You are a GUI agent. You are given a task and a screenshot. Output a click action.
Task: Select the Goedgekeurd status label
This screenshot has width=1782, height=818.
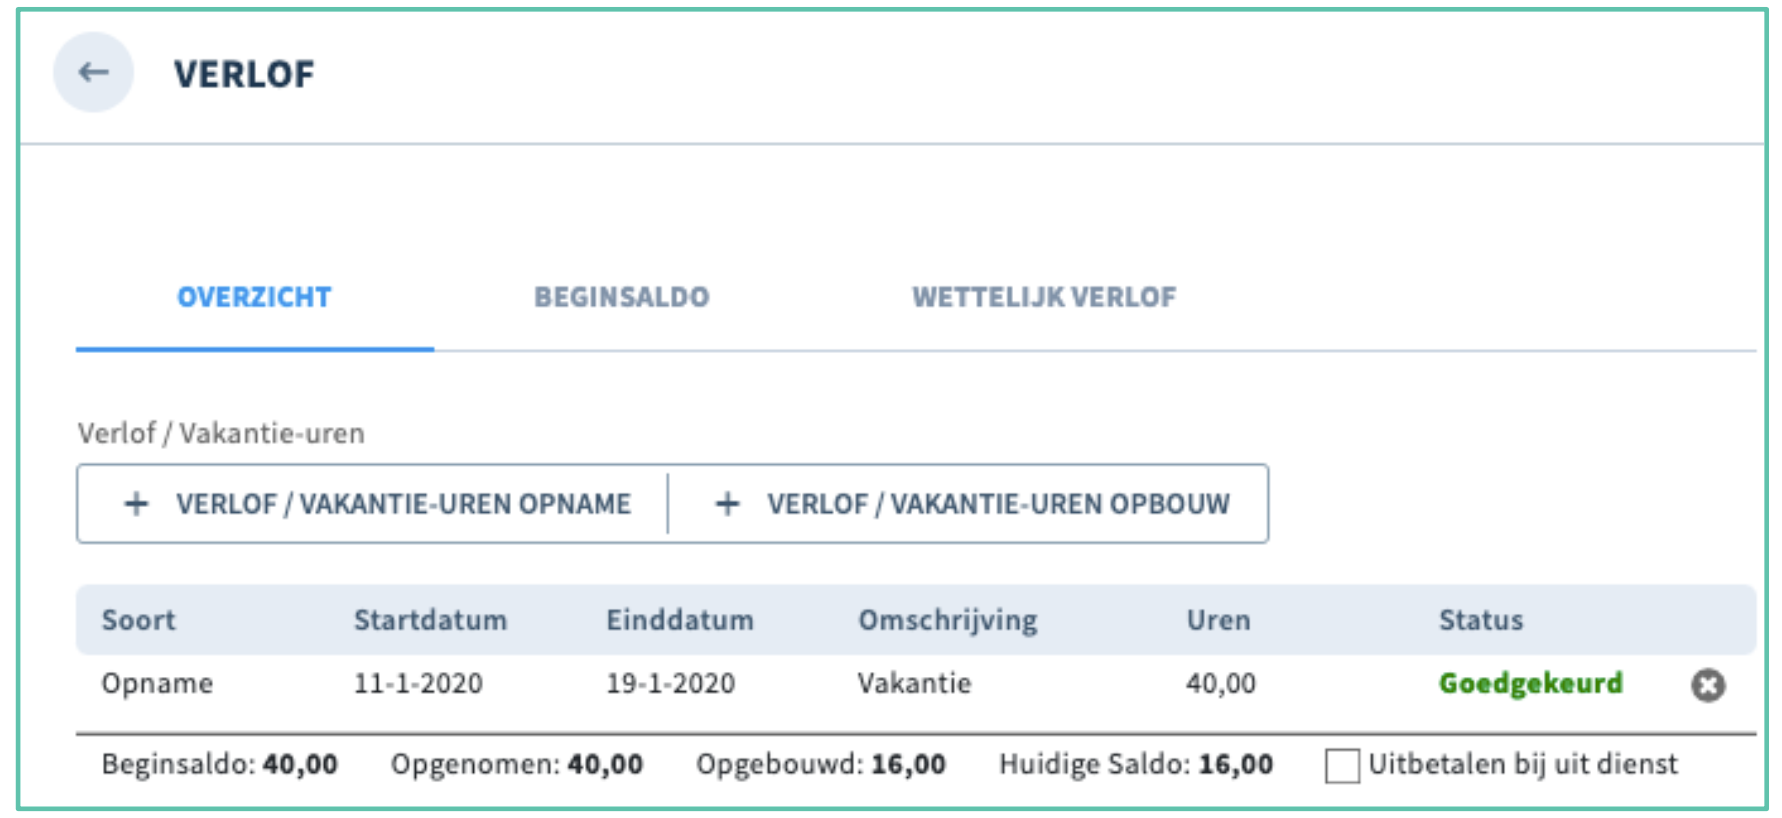pyautogui.click(x=1530, y=684)
